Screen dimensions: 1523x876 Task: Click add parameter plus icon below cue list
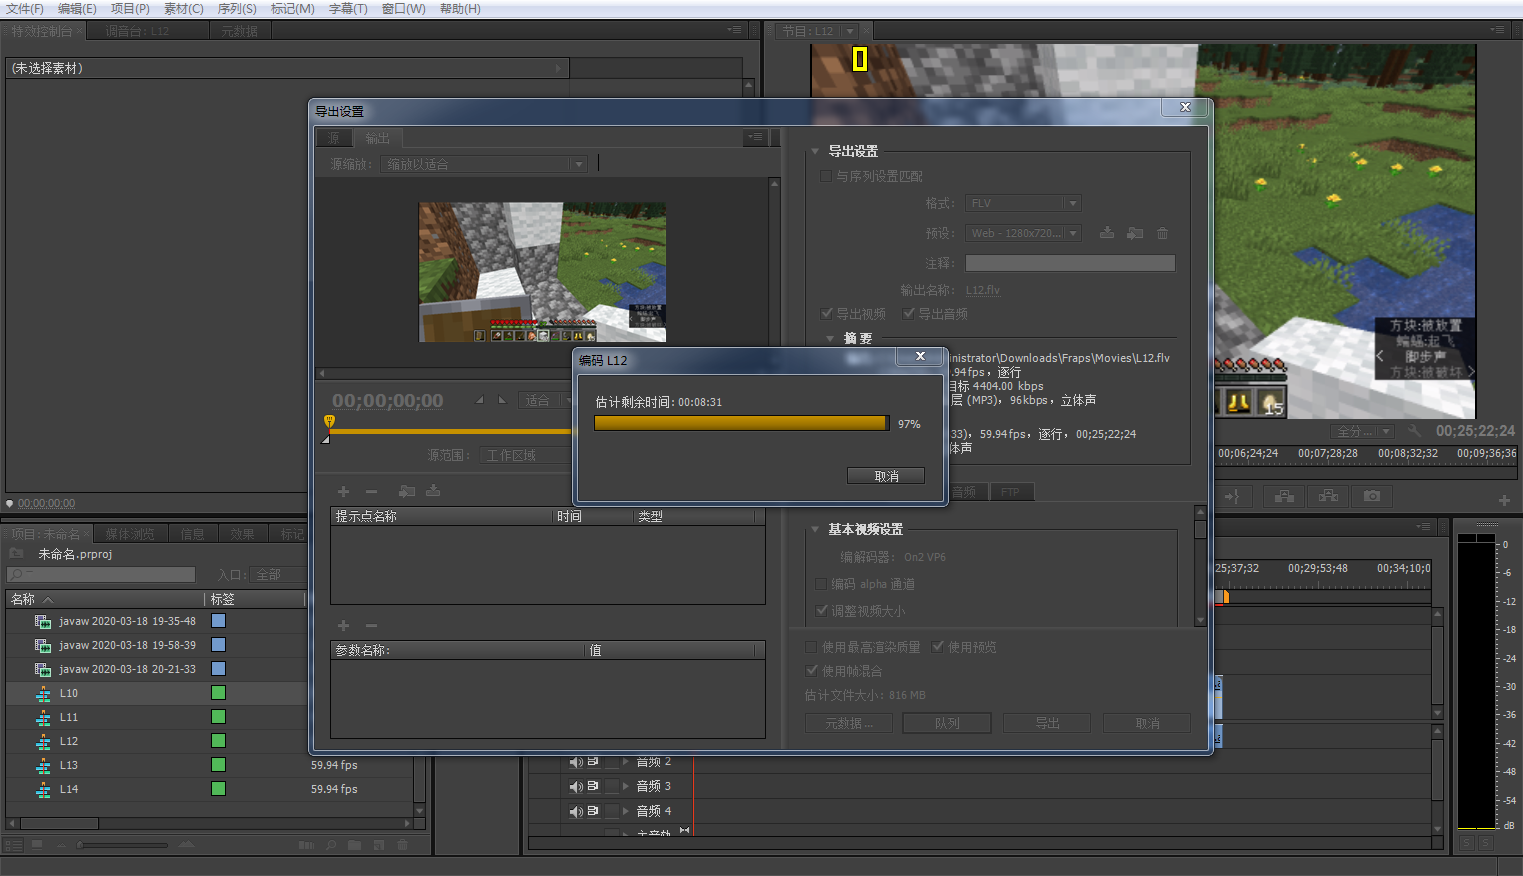point(343,625)
